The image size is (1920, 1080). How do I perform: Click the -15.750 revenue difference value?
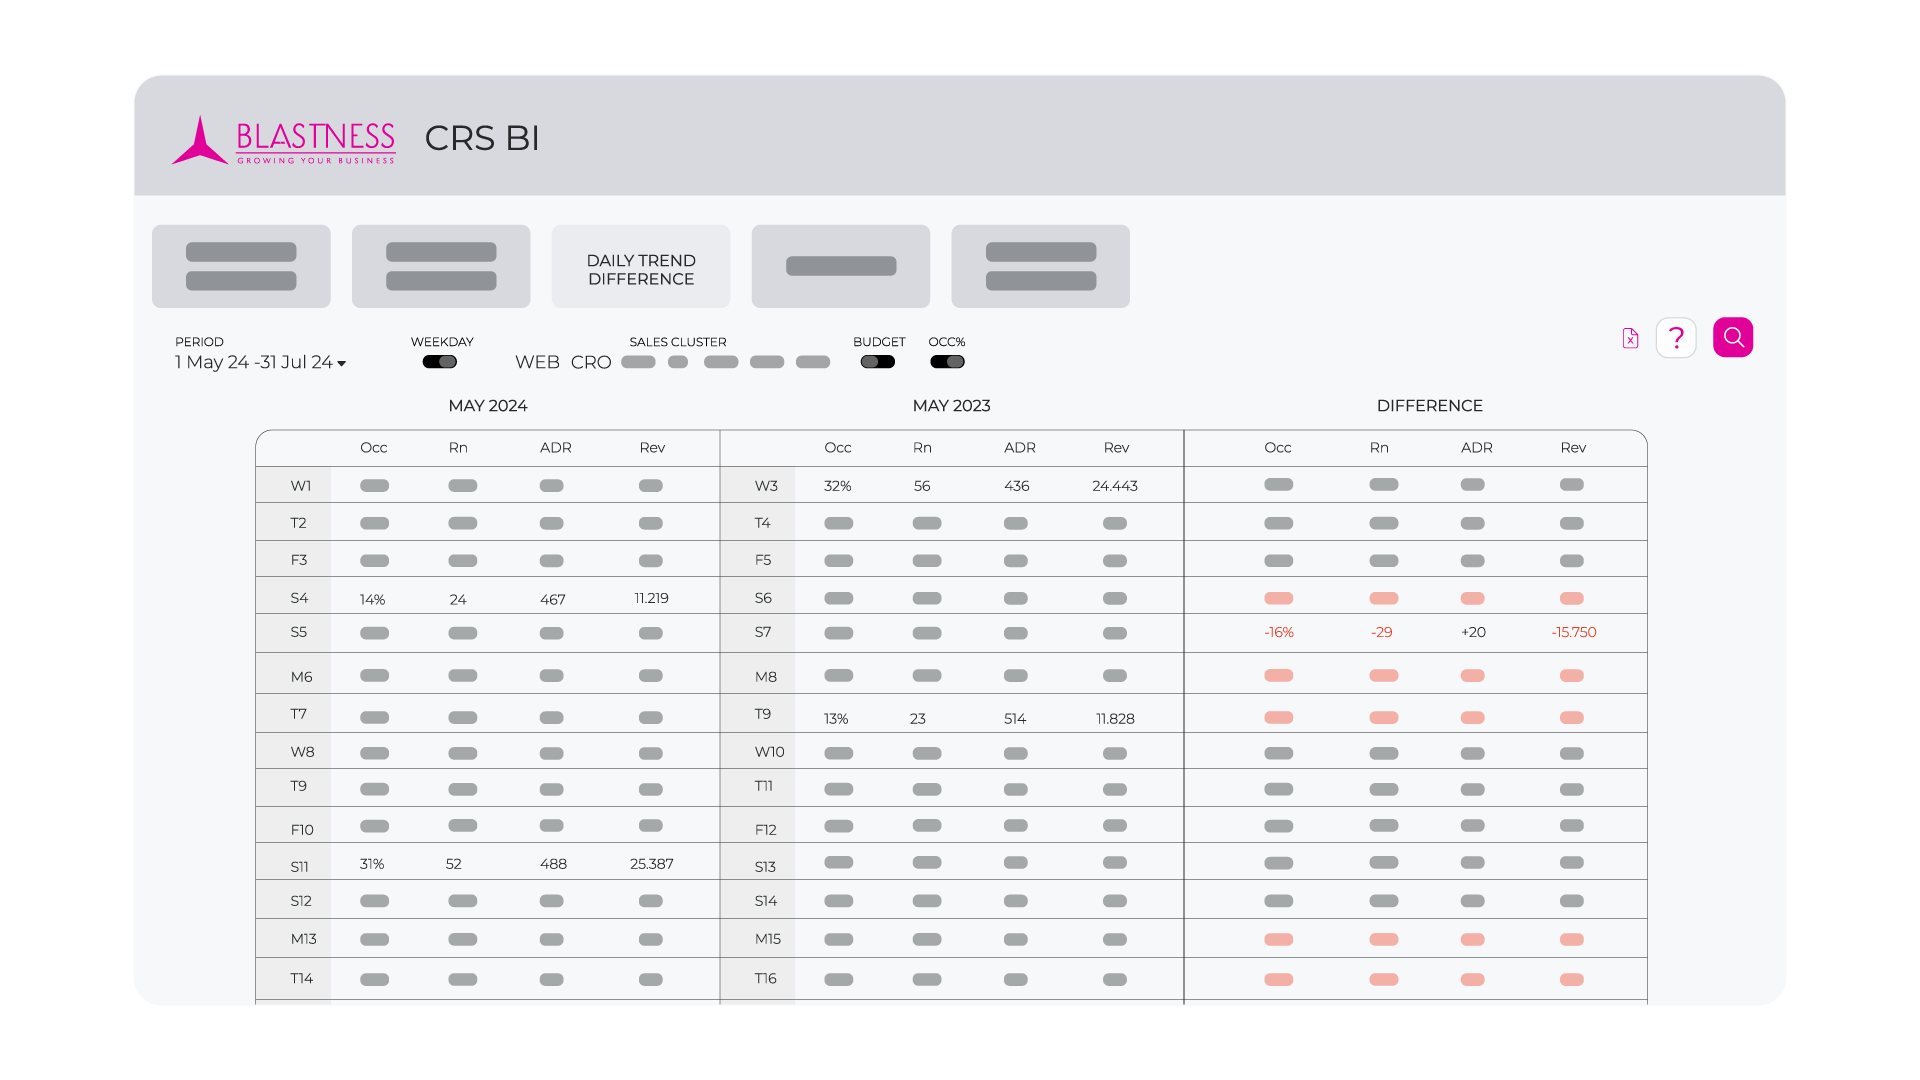tap(1573, 632)
